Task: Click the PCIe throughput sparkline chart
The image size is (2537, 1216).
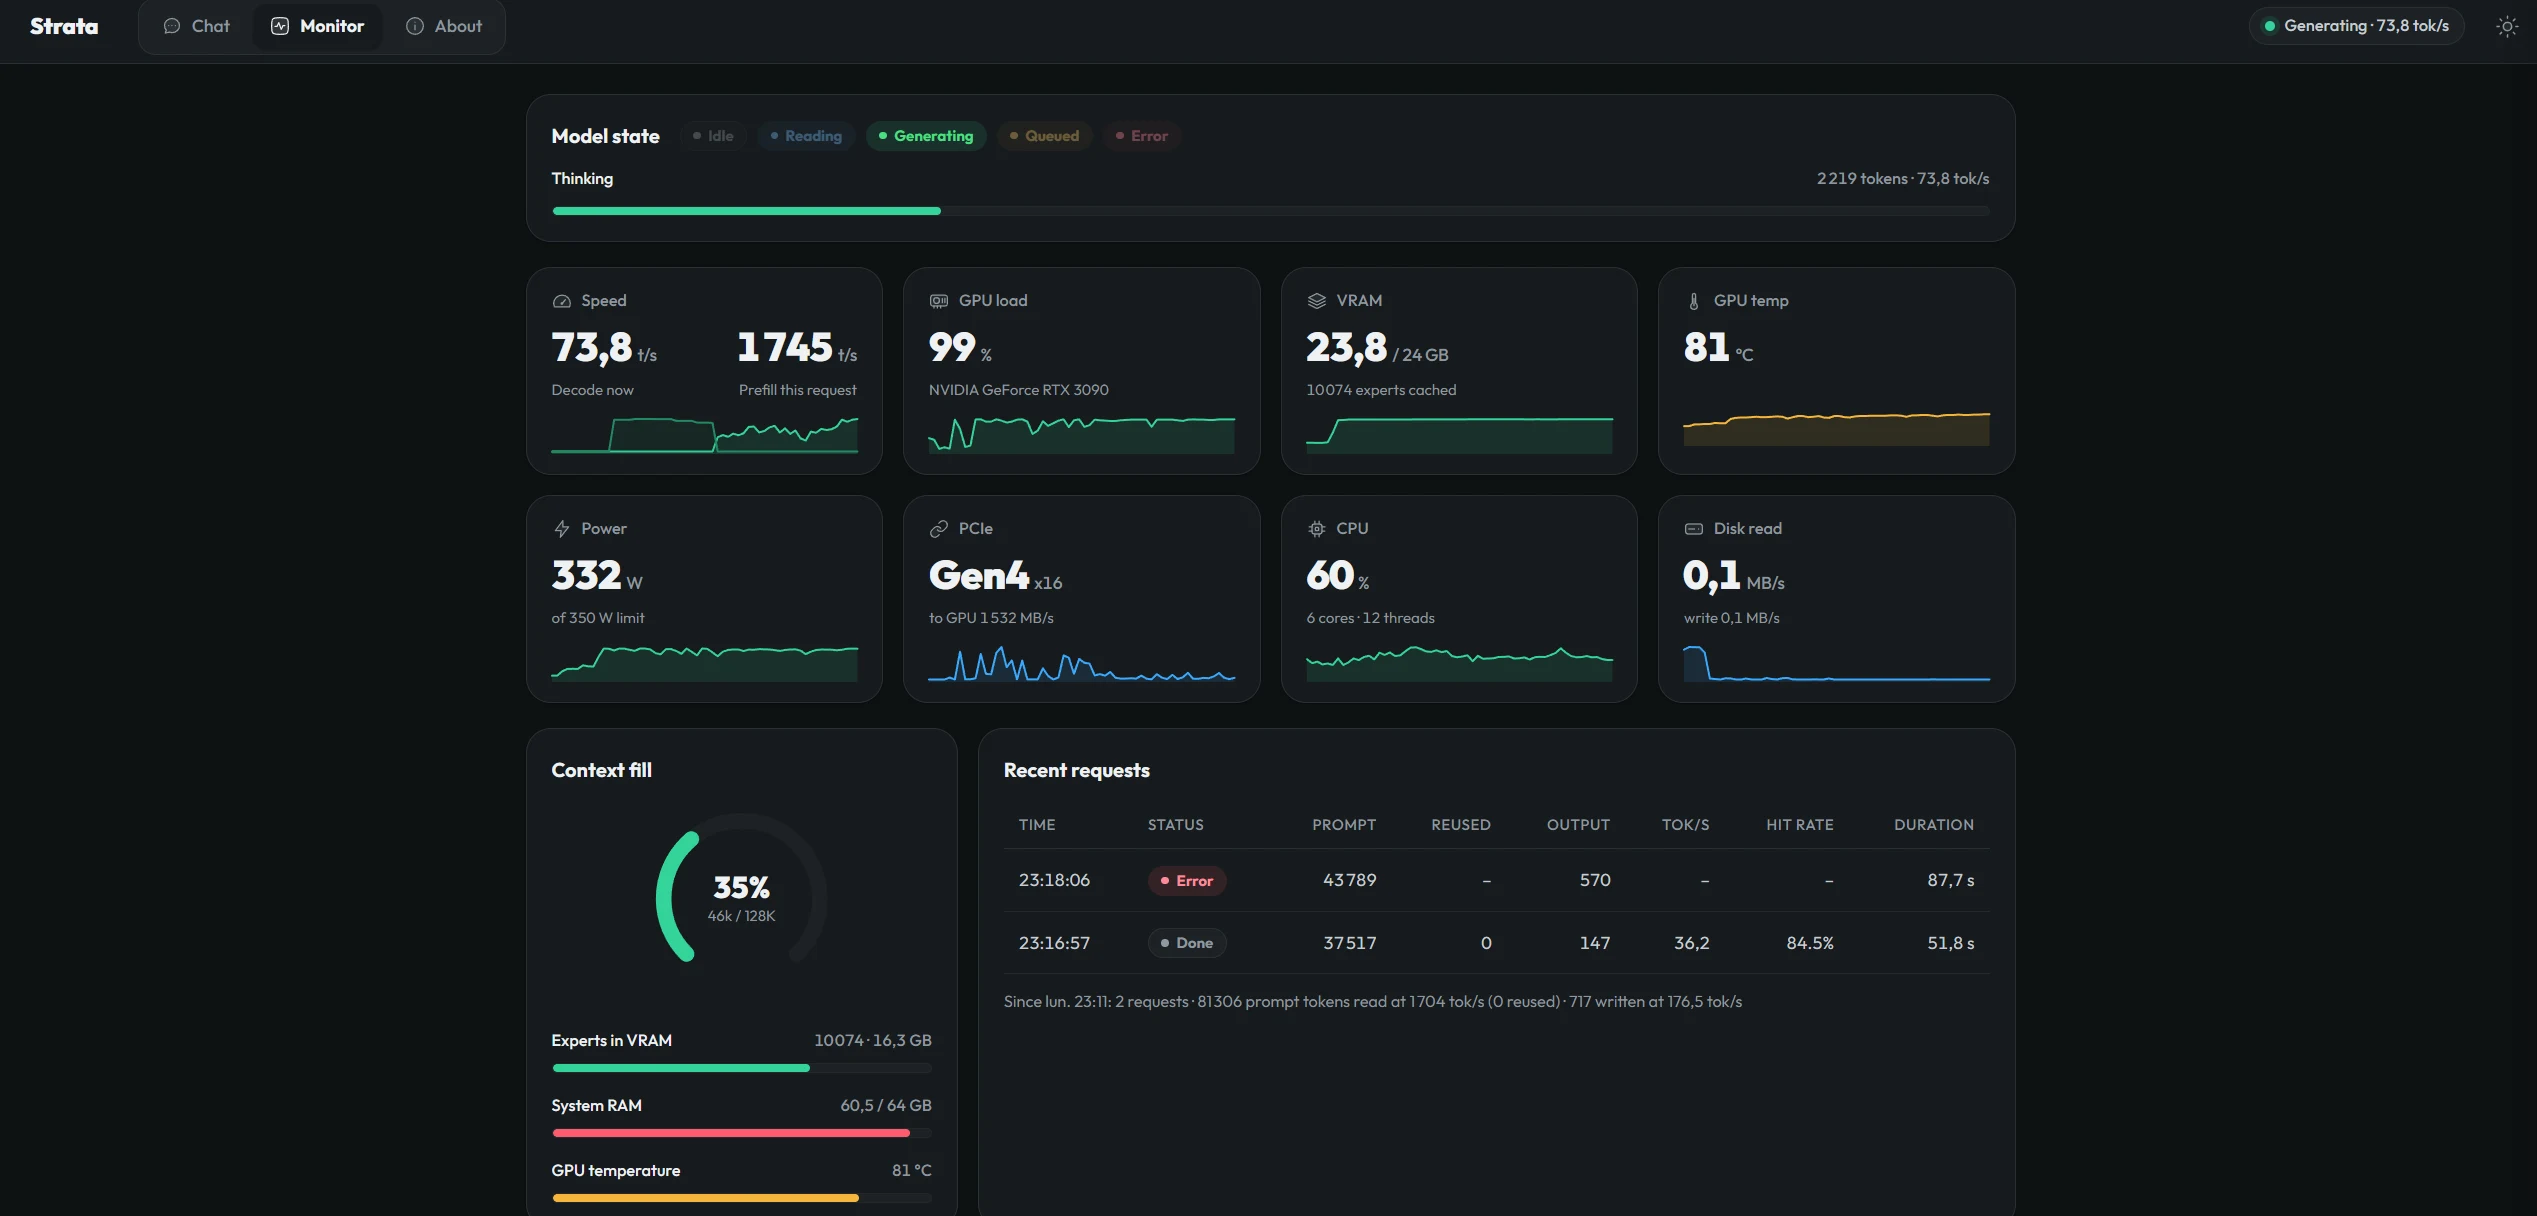Action: click(1081, 663)
